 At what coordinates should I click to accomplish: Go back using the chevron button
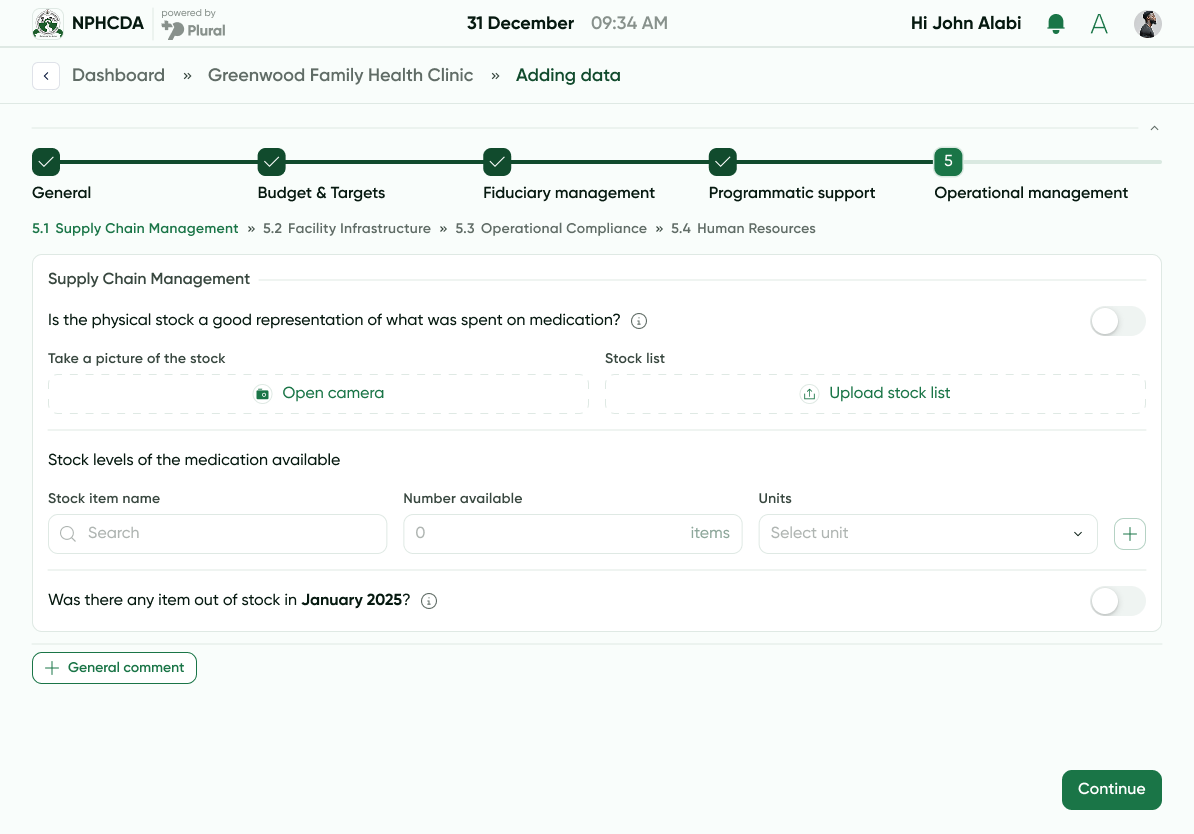[x=46, y=75]
